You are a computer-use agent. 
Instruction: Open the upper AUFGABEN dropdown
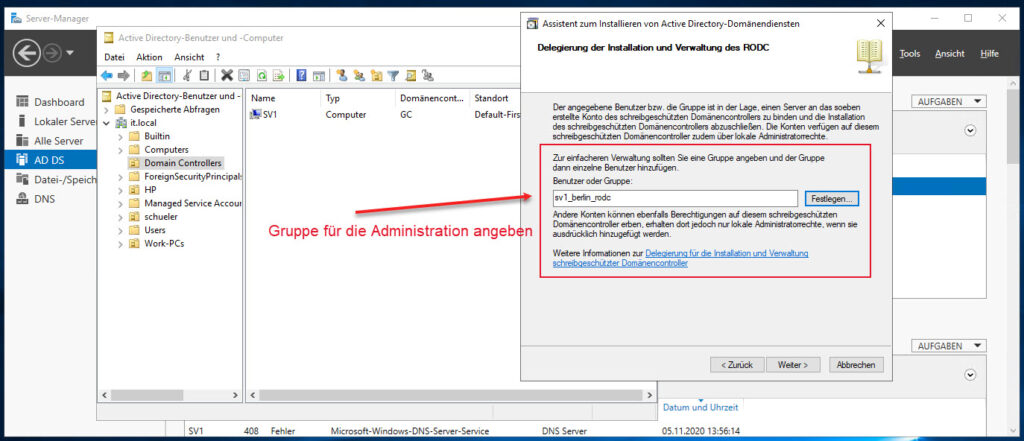pos(949,102)
